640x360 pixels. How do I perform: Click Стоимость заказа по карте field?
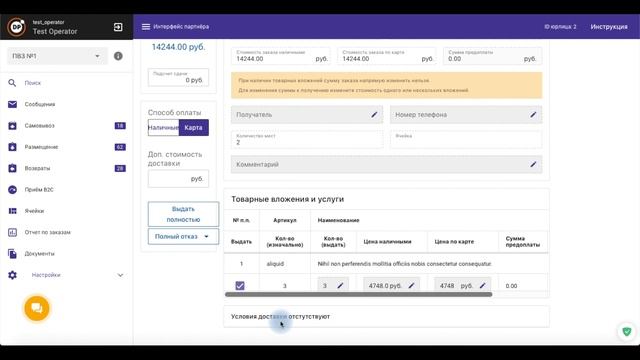coord(387,56)
